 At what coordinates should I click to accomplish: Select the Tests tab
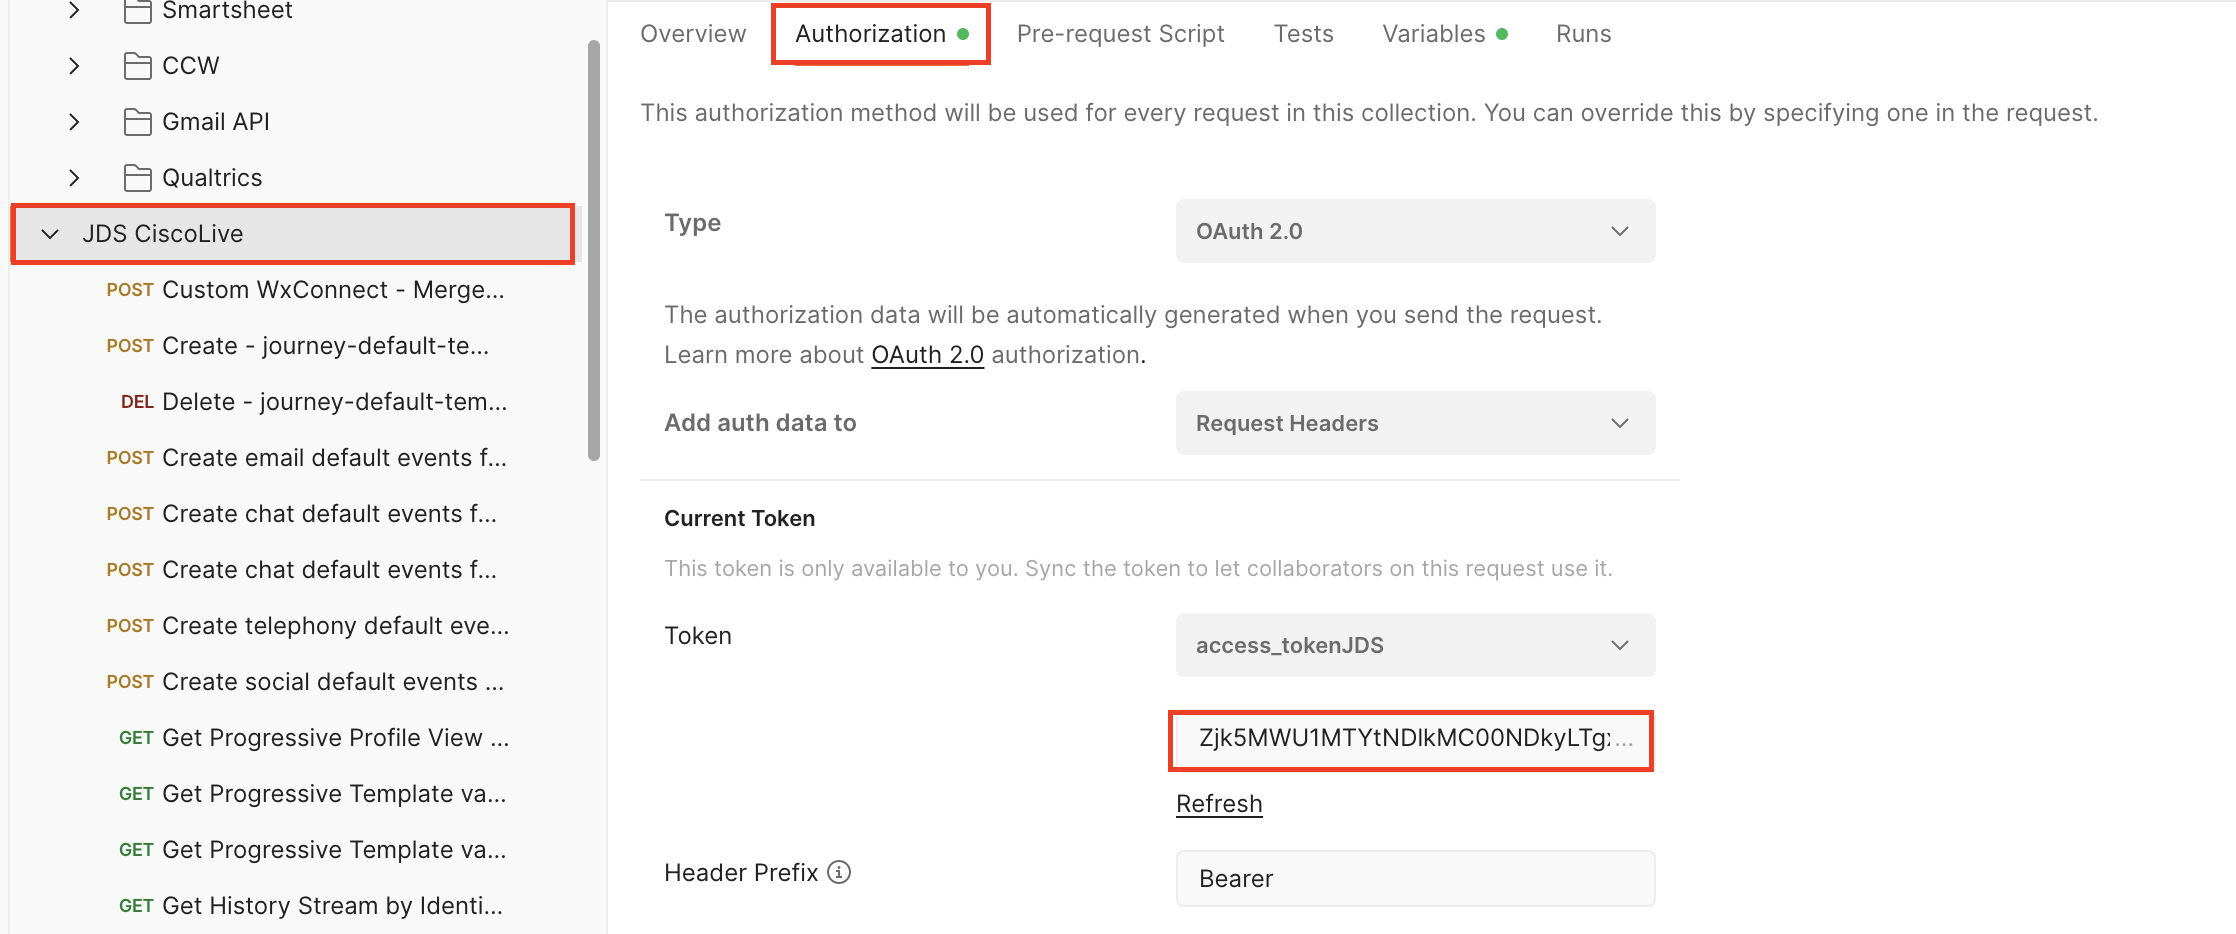1303,34
